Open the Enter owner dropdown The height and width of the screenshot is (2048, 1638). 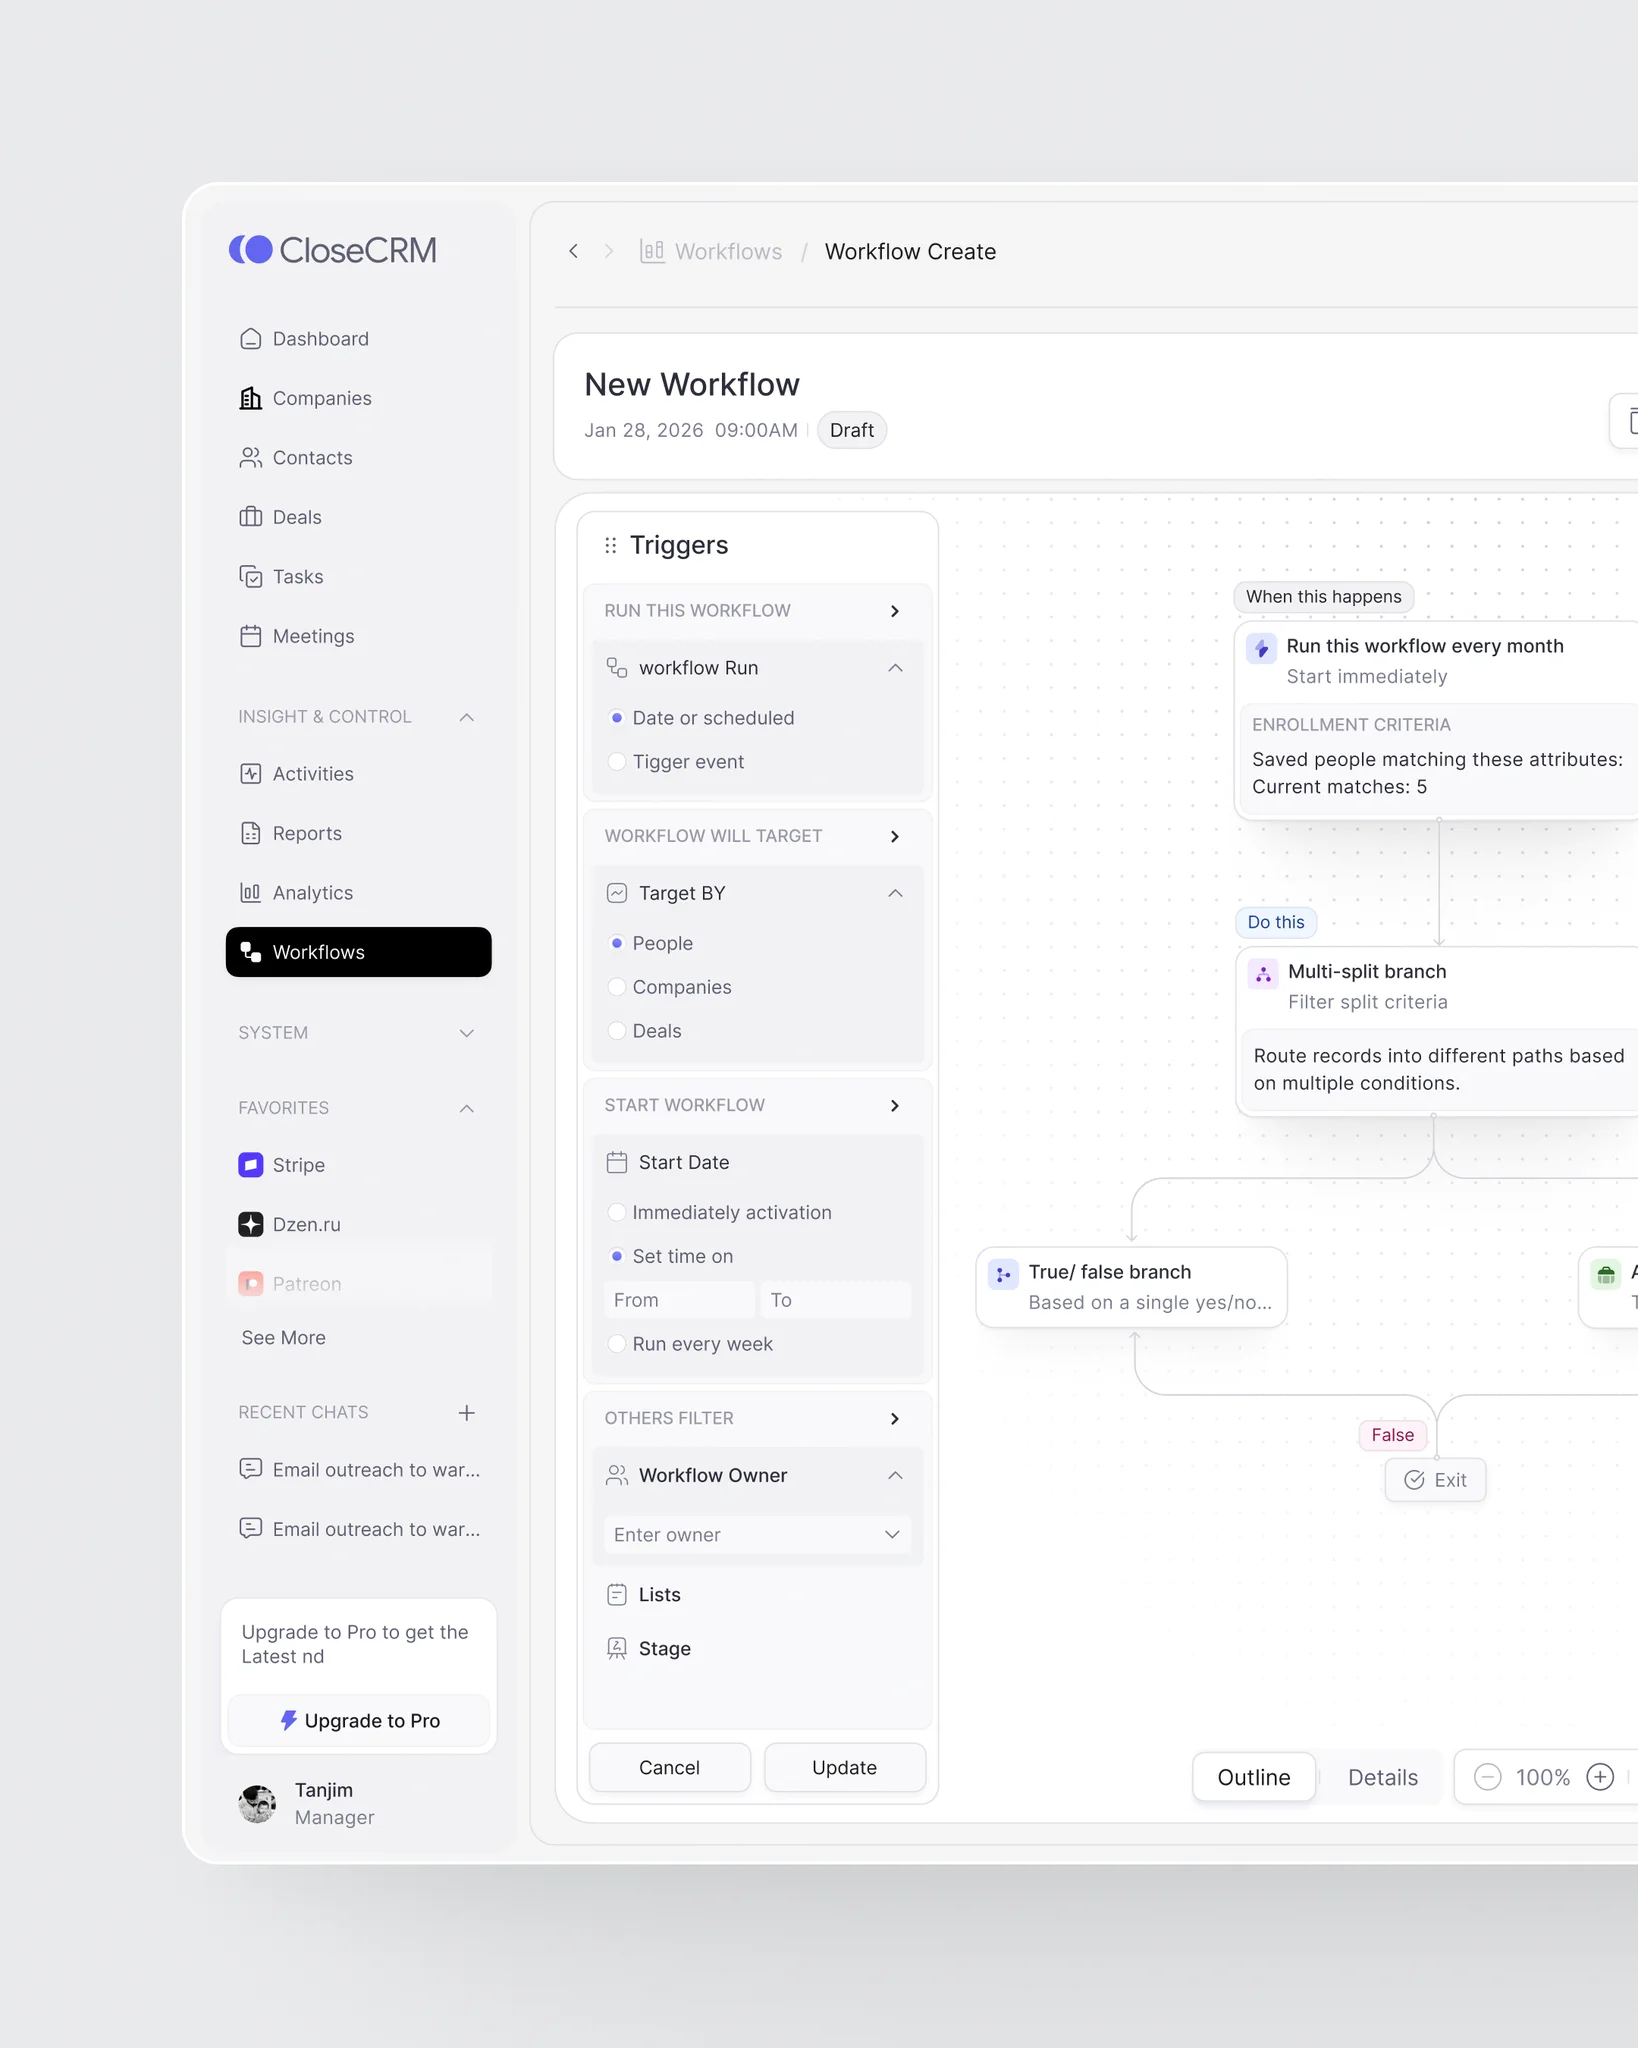[757, 1535]
